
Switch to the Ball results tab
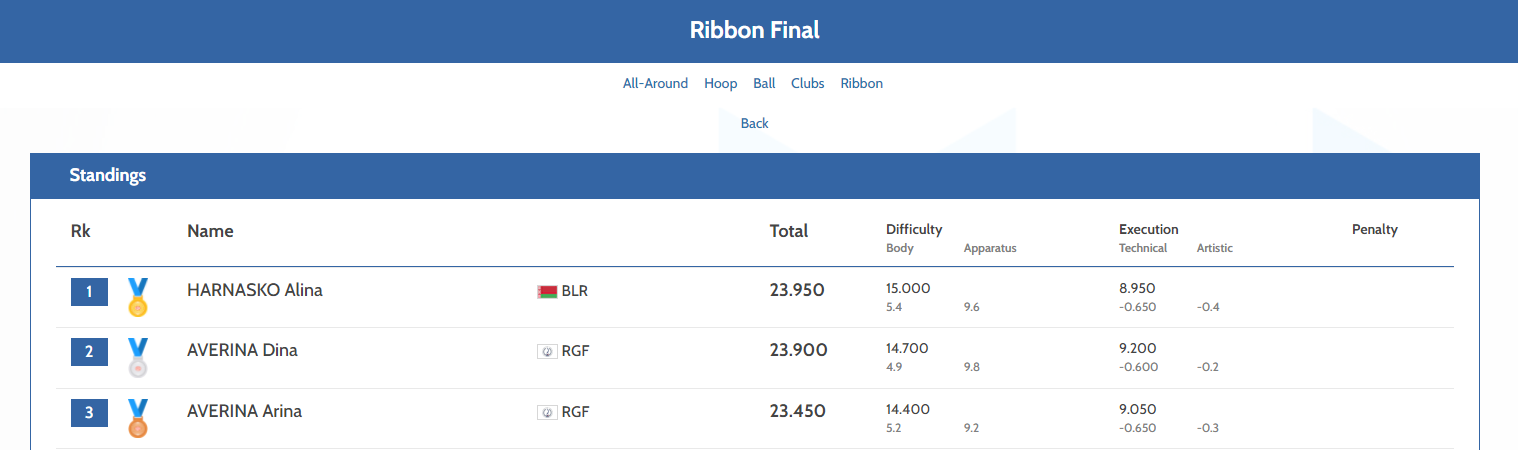point(764,84)
